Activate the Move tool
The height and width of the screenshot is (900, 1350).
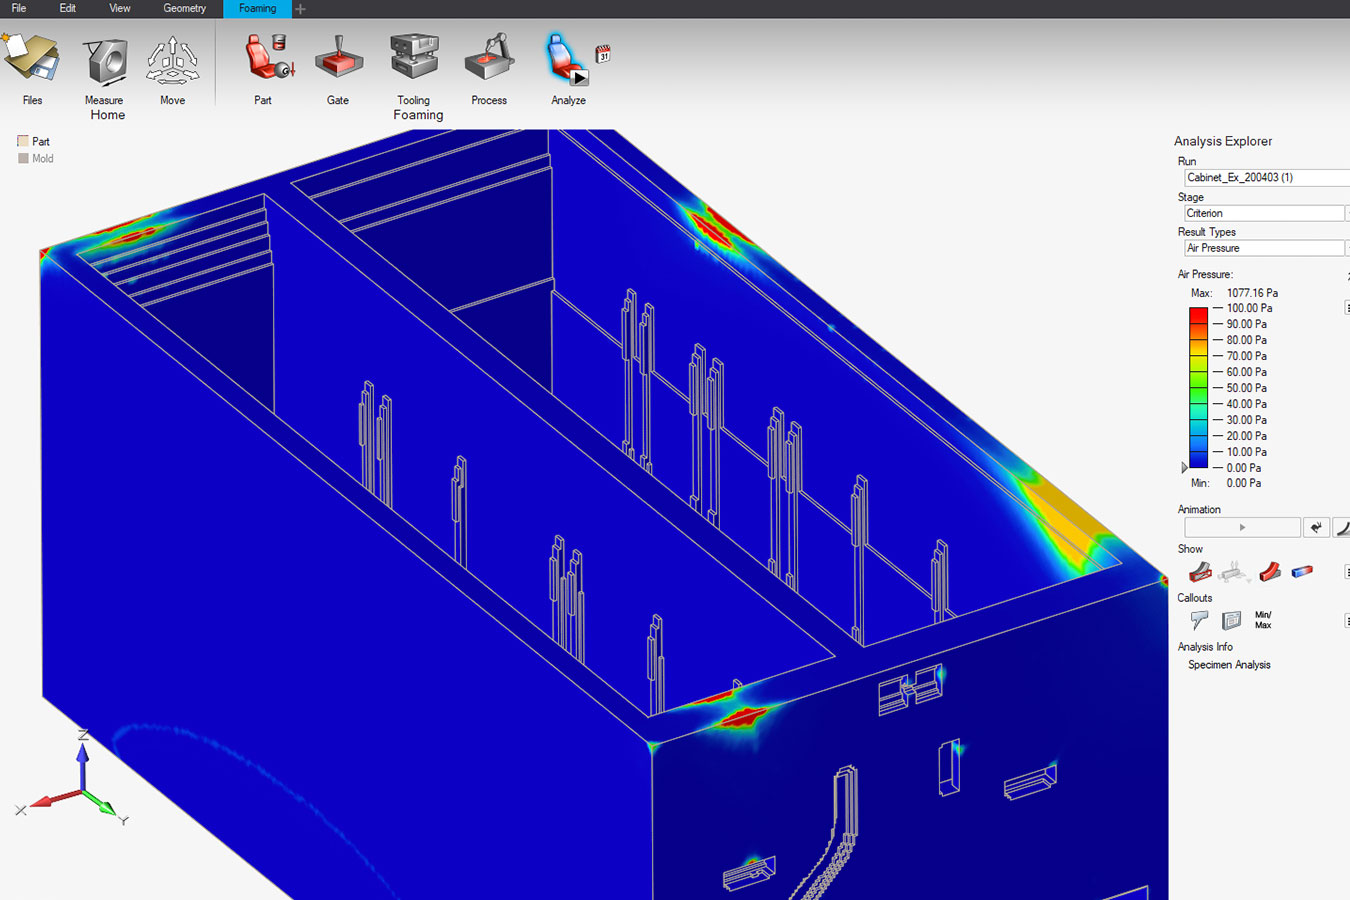click(x=172, y=62)
